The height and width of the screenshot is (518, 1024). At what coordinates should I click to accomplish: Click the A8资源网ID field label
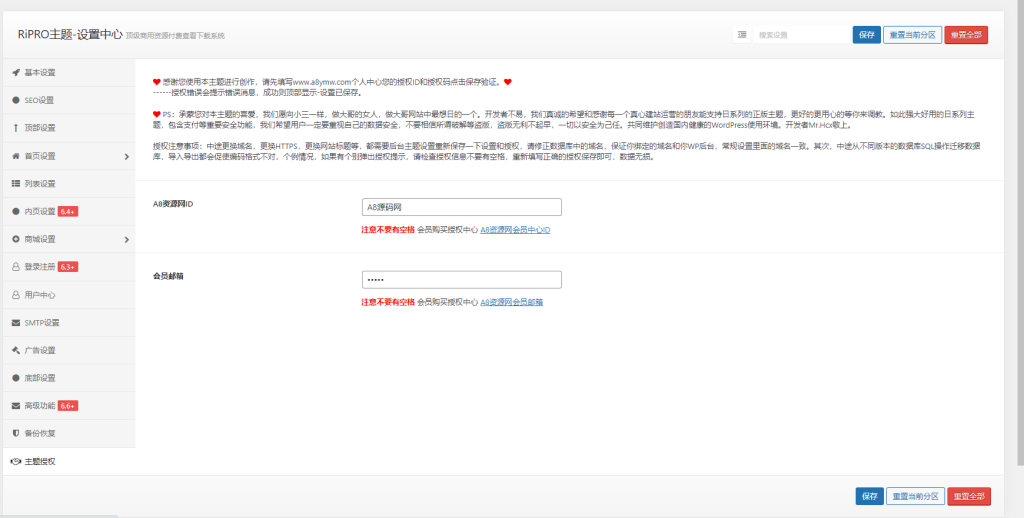coord(172,204)
